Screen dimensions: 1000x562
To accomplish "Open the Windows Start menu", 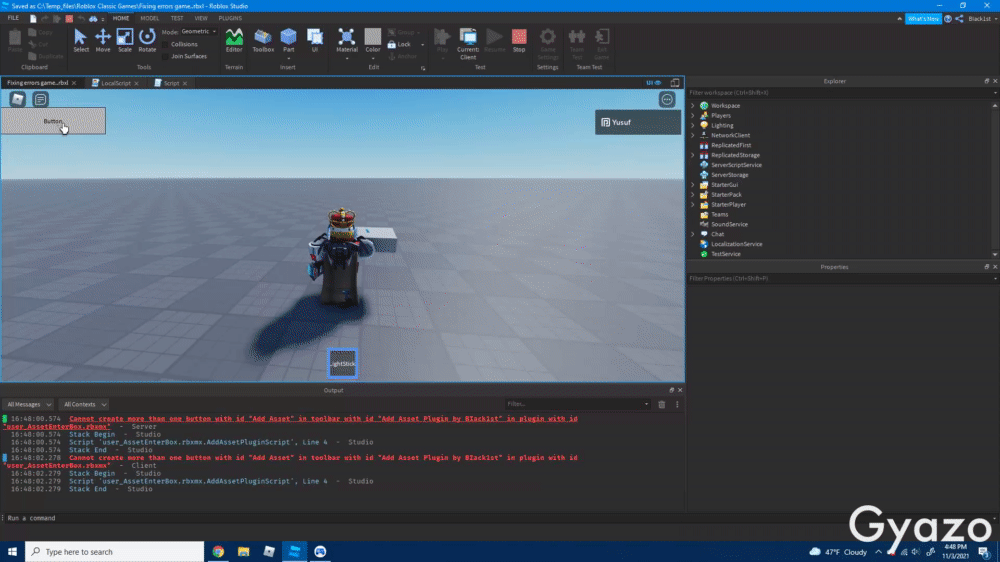I will (12, 552).
